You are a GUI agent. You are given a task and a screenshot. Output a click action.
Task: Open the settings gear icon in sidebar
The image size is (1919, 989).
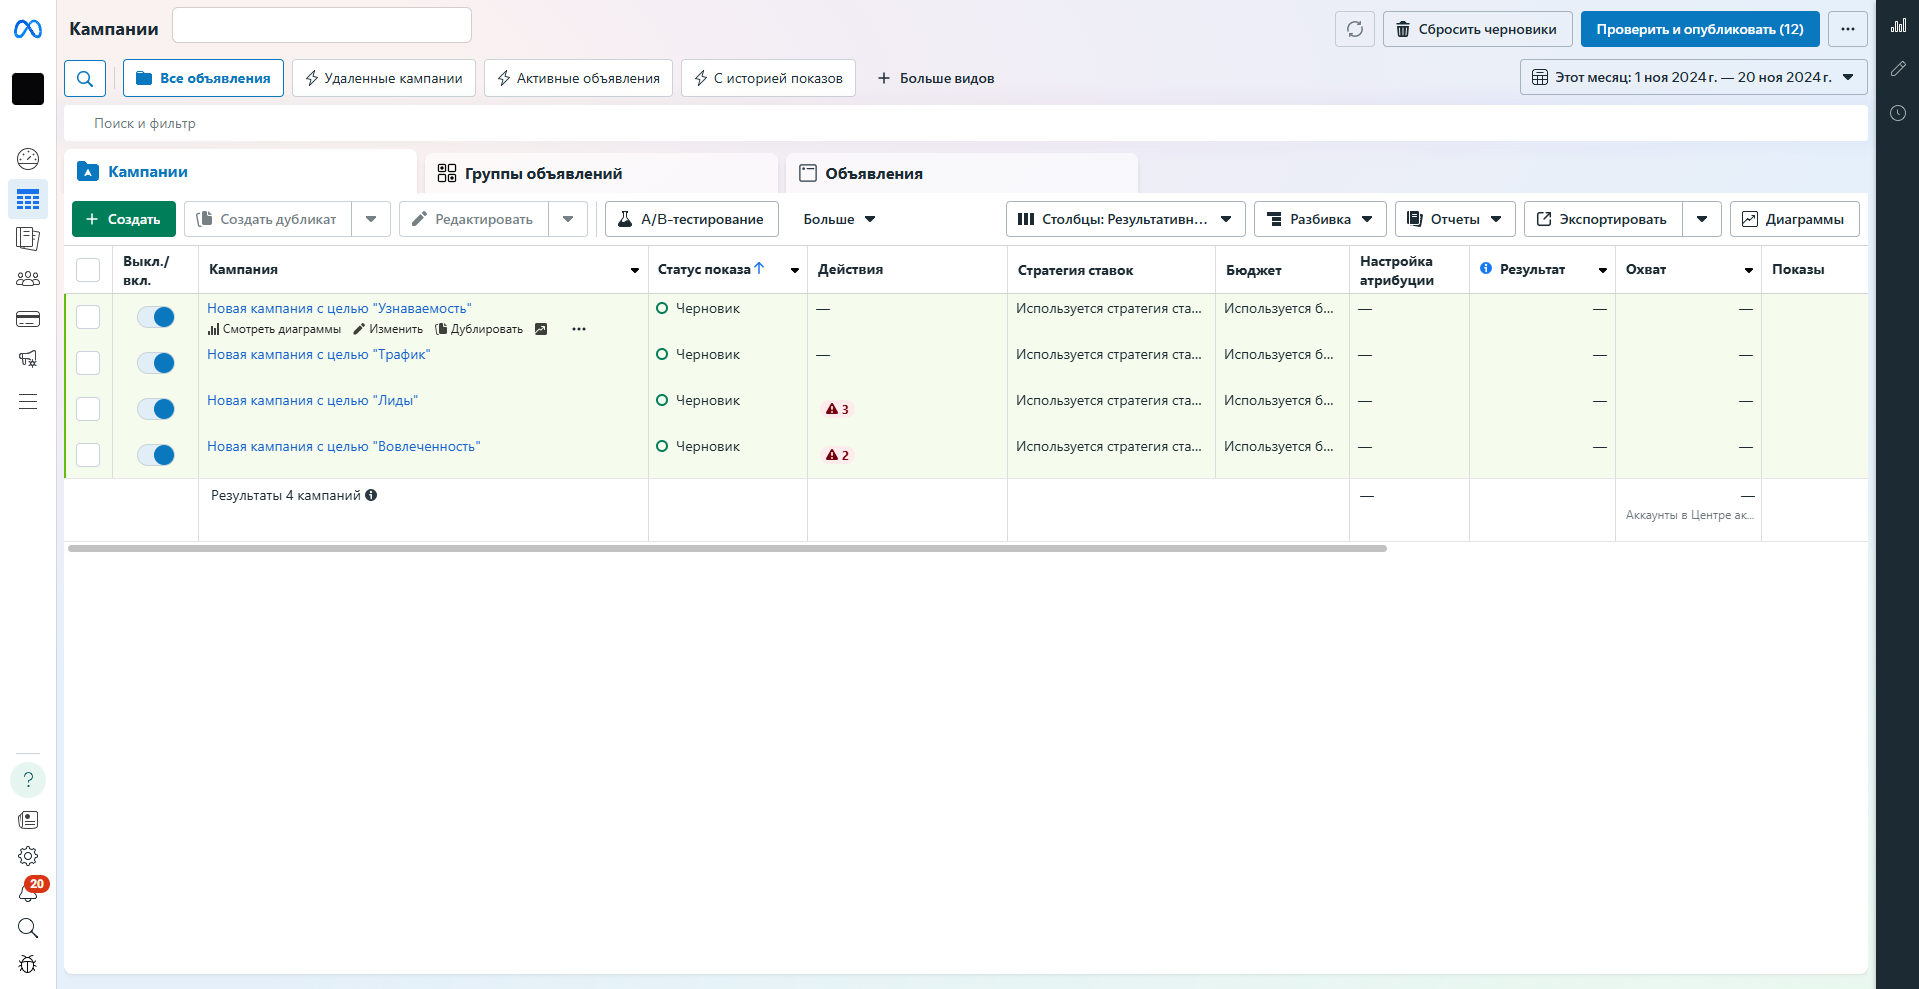(28, 856)
